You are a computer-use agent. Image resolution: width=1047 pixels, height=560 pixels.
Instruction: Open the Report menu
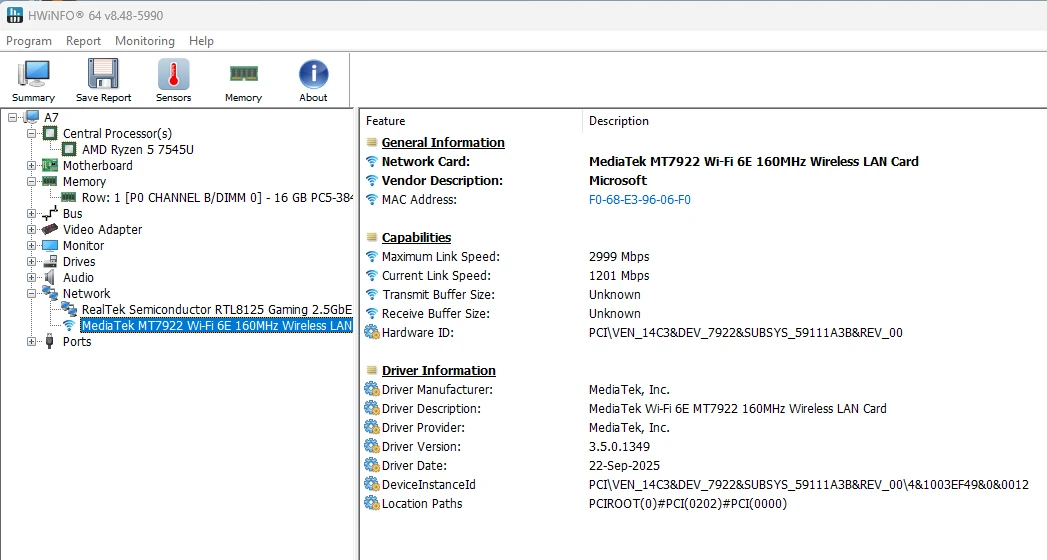[83, 41]
